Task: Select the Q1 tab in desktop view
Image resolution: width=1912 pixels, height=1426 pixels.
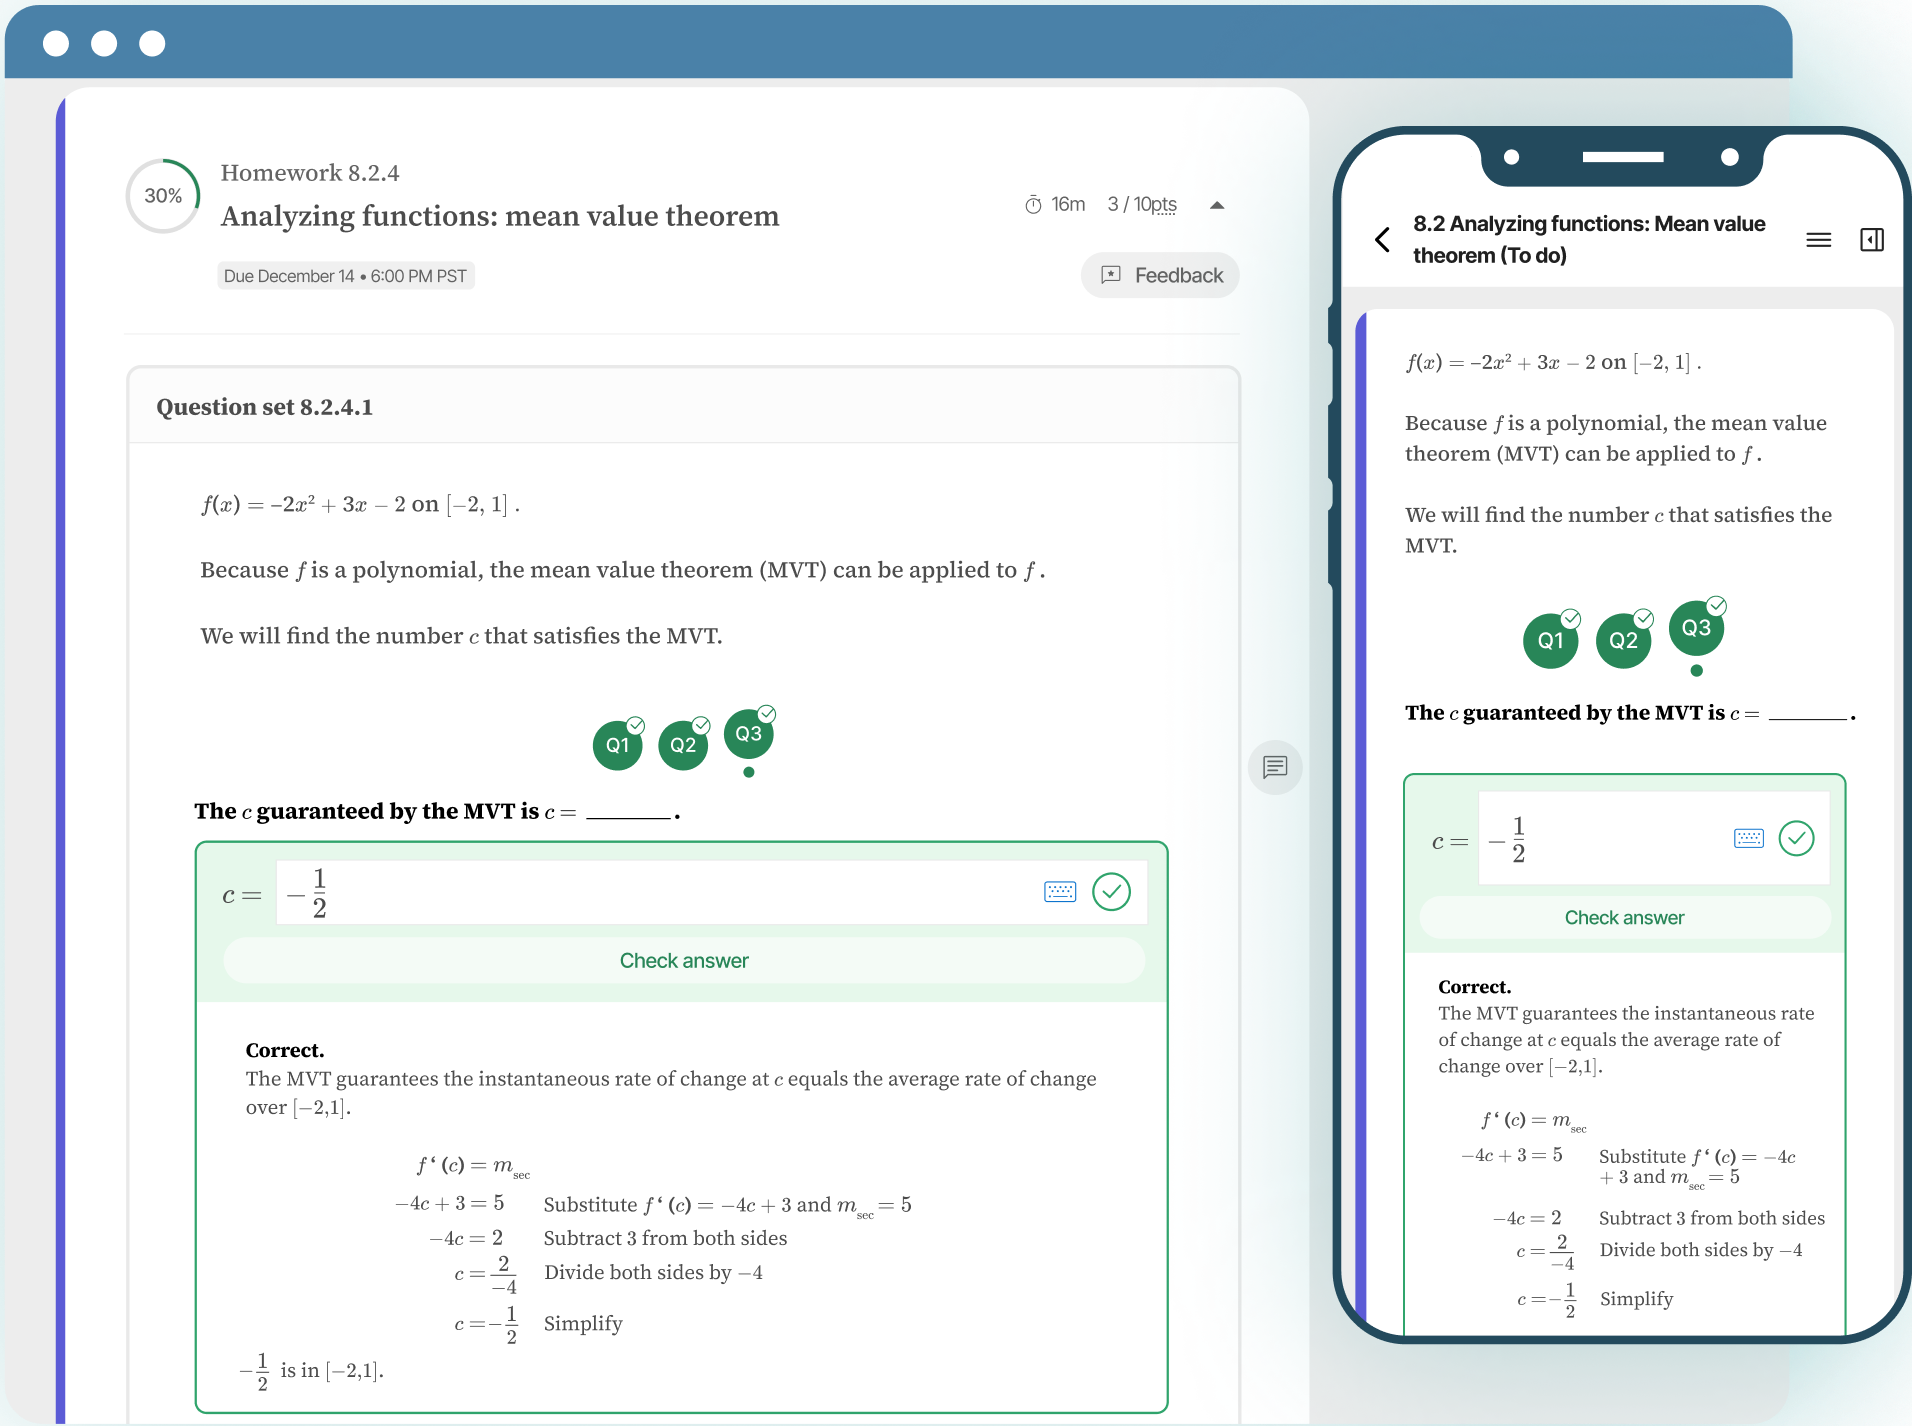Action: point(618,745)
